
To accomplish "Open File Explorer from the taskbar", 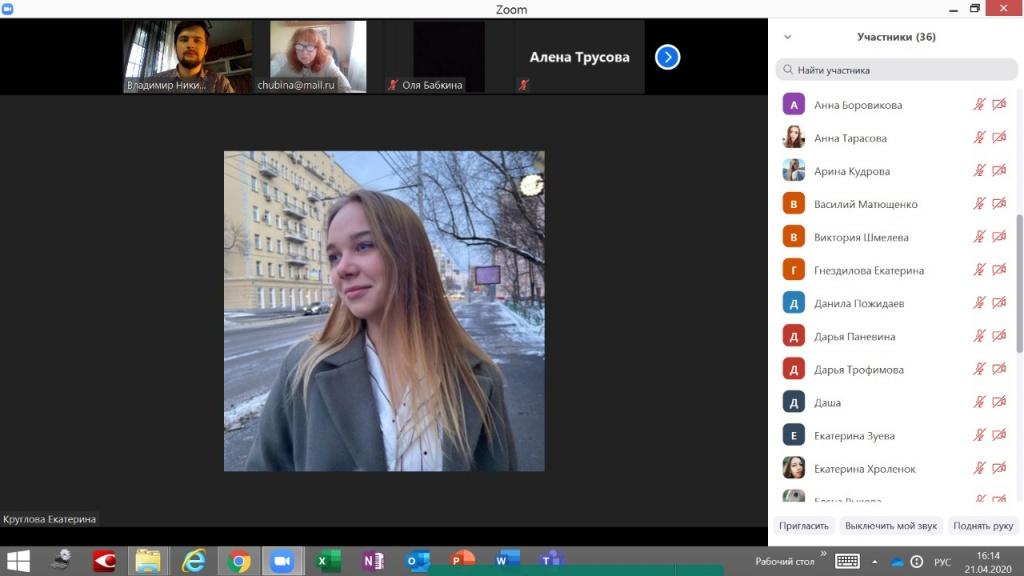I will pos(148,561).
